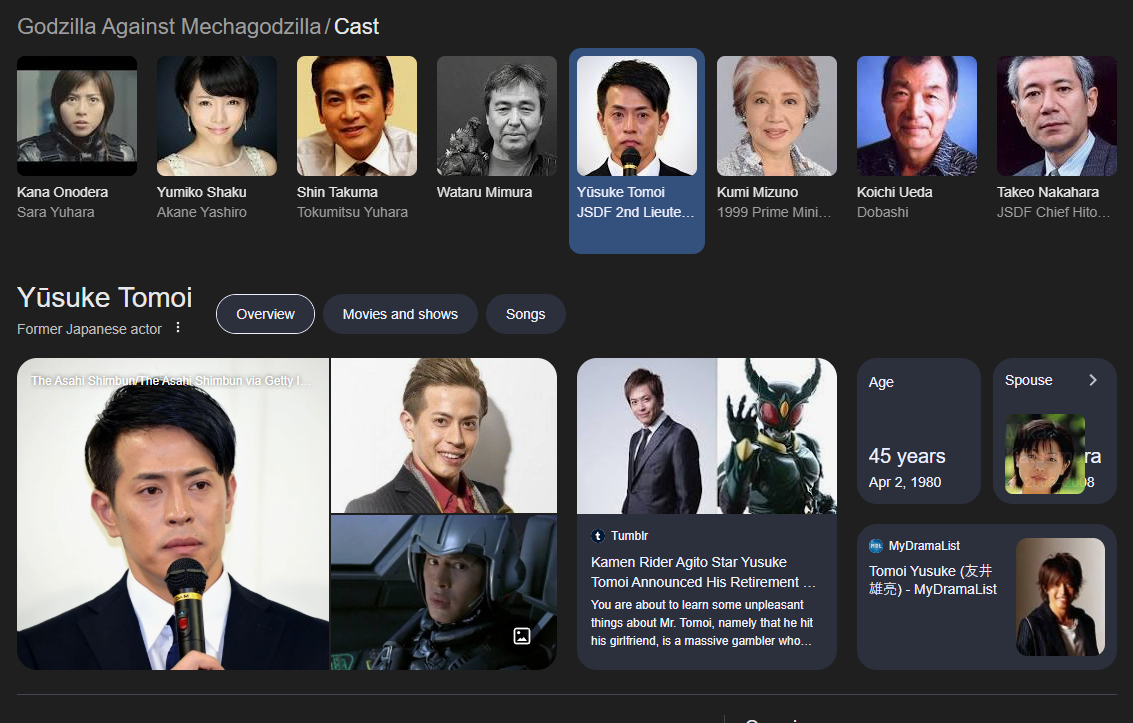This screenshot has height=723, width=1133.
Task: Click the Age card showing 45 years
Action: [x=918, y=431]
